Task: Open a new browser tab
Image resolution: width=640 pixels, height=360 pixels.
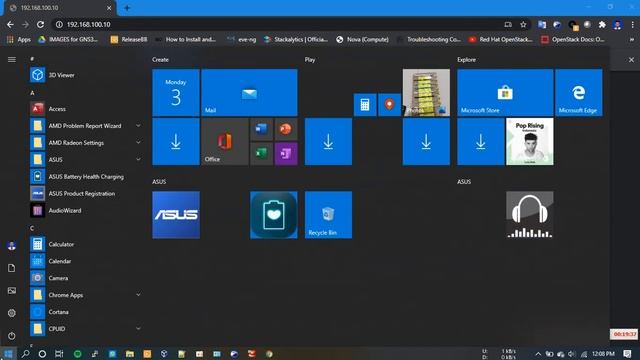Action: click(127, 8)
